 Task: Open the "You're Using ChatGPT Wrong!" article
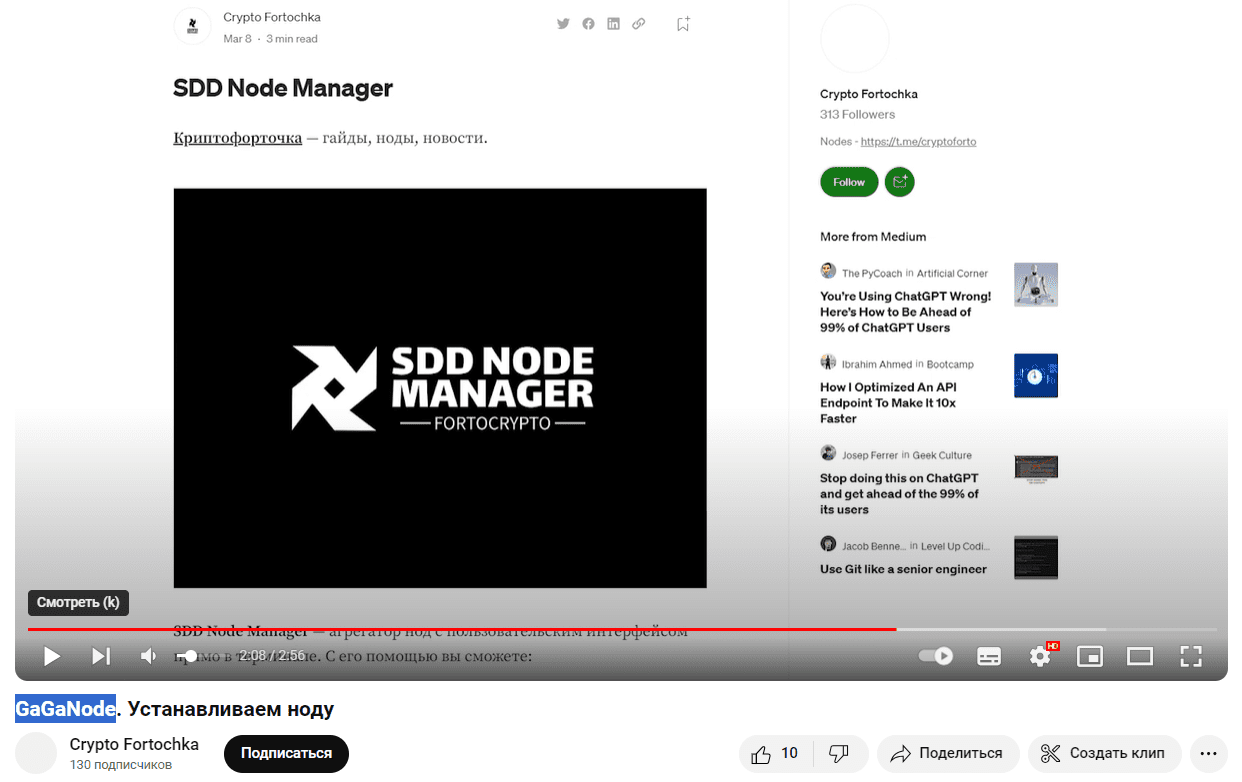(x=906, y=312)
